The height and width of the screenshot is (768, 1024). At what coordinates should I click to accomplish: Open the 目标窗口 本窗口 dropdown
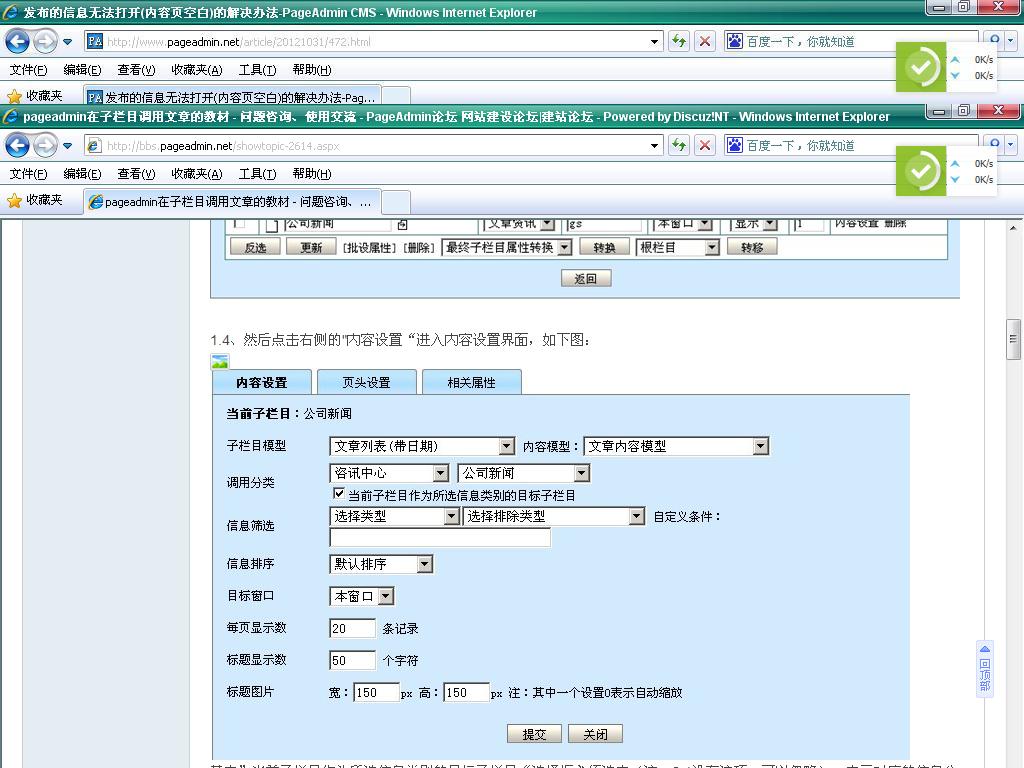385,596
